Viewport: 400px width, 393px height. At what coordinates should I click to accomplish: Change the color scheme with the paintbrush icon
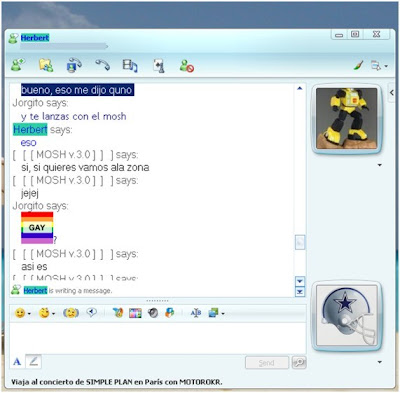358,66
